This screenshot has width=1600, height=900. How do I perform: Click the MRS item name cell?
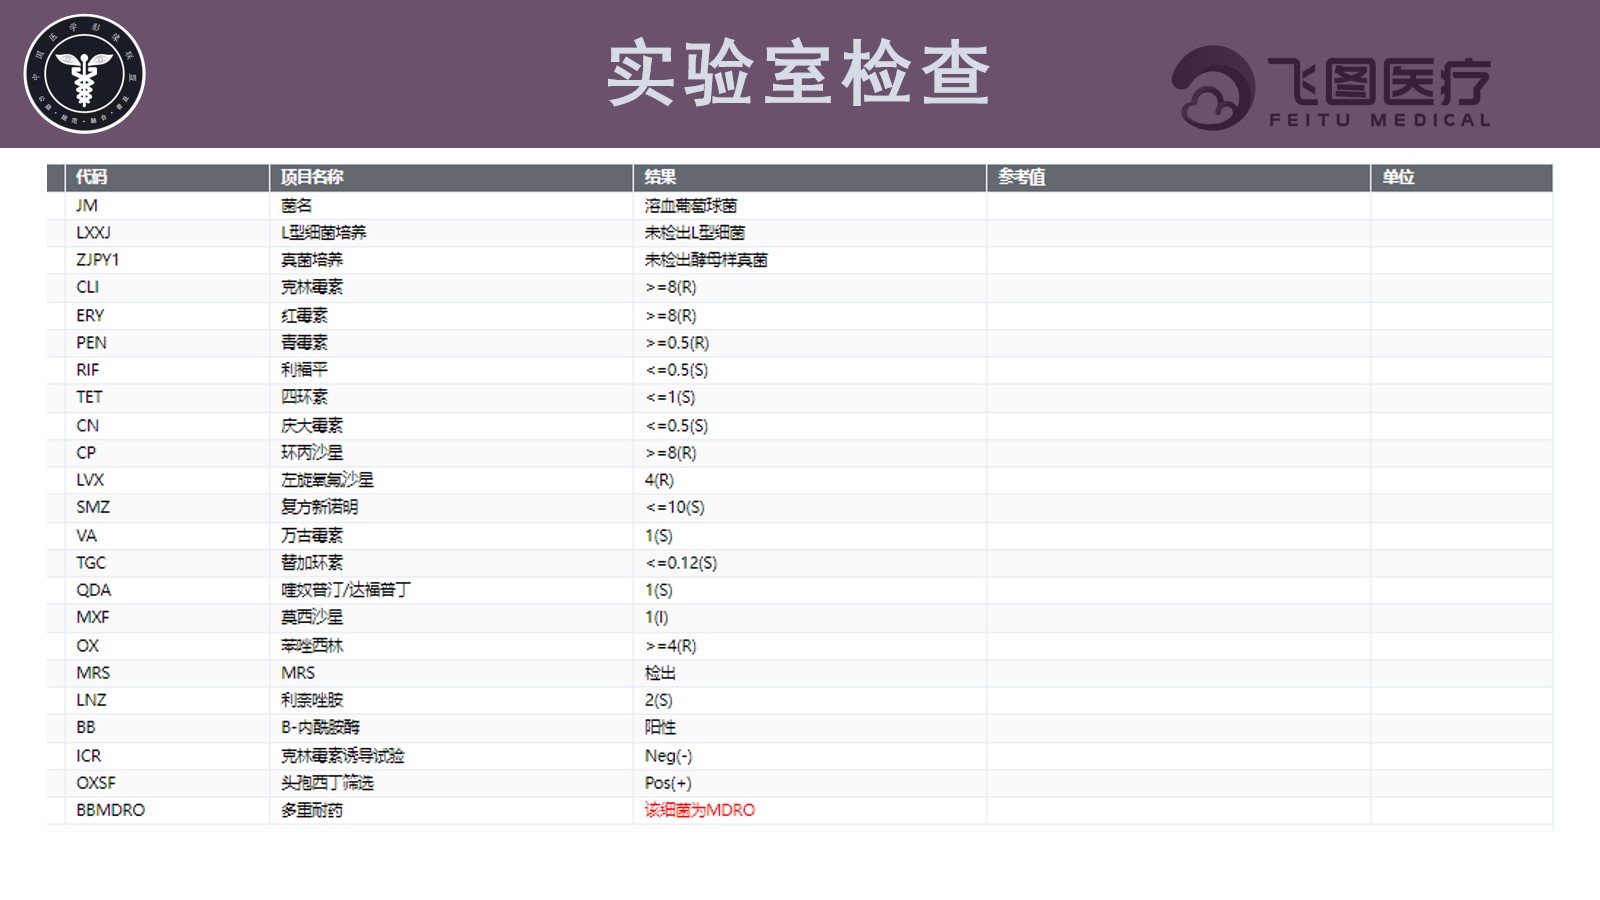point(451,673)
